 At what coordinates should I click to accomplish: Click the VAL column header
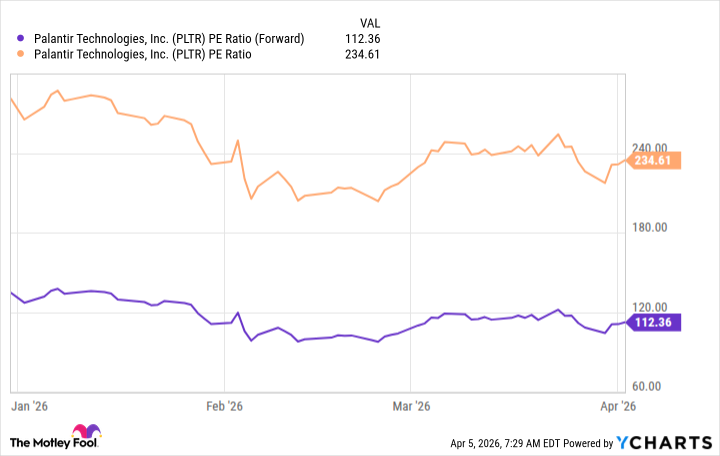[369, 22]
